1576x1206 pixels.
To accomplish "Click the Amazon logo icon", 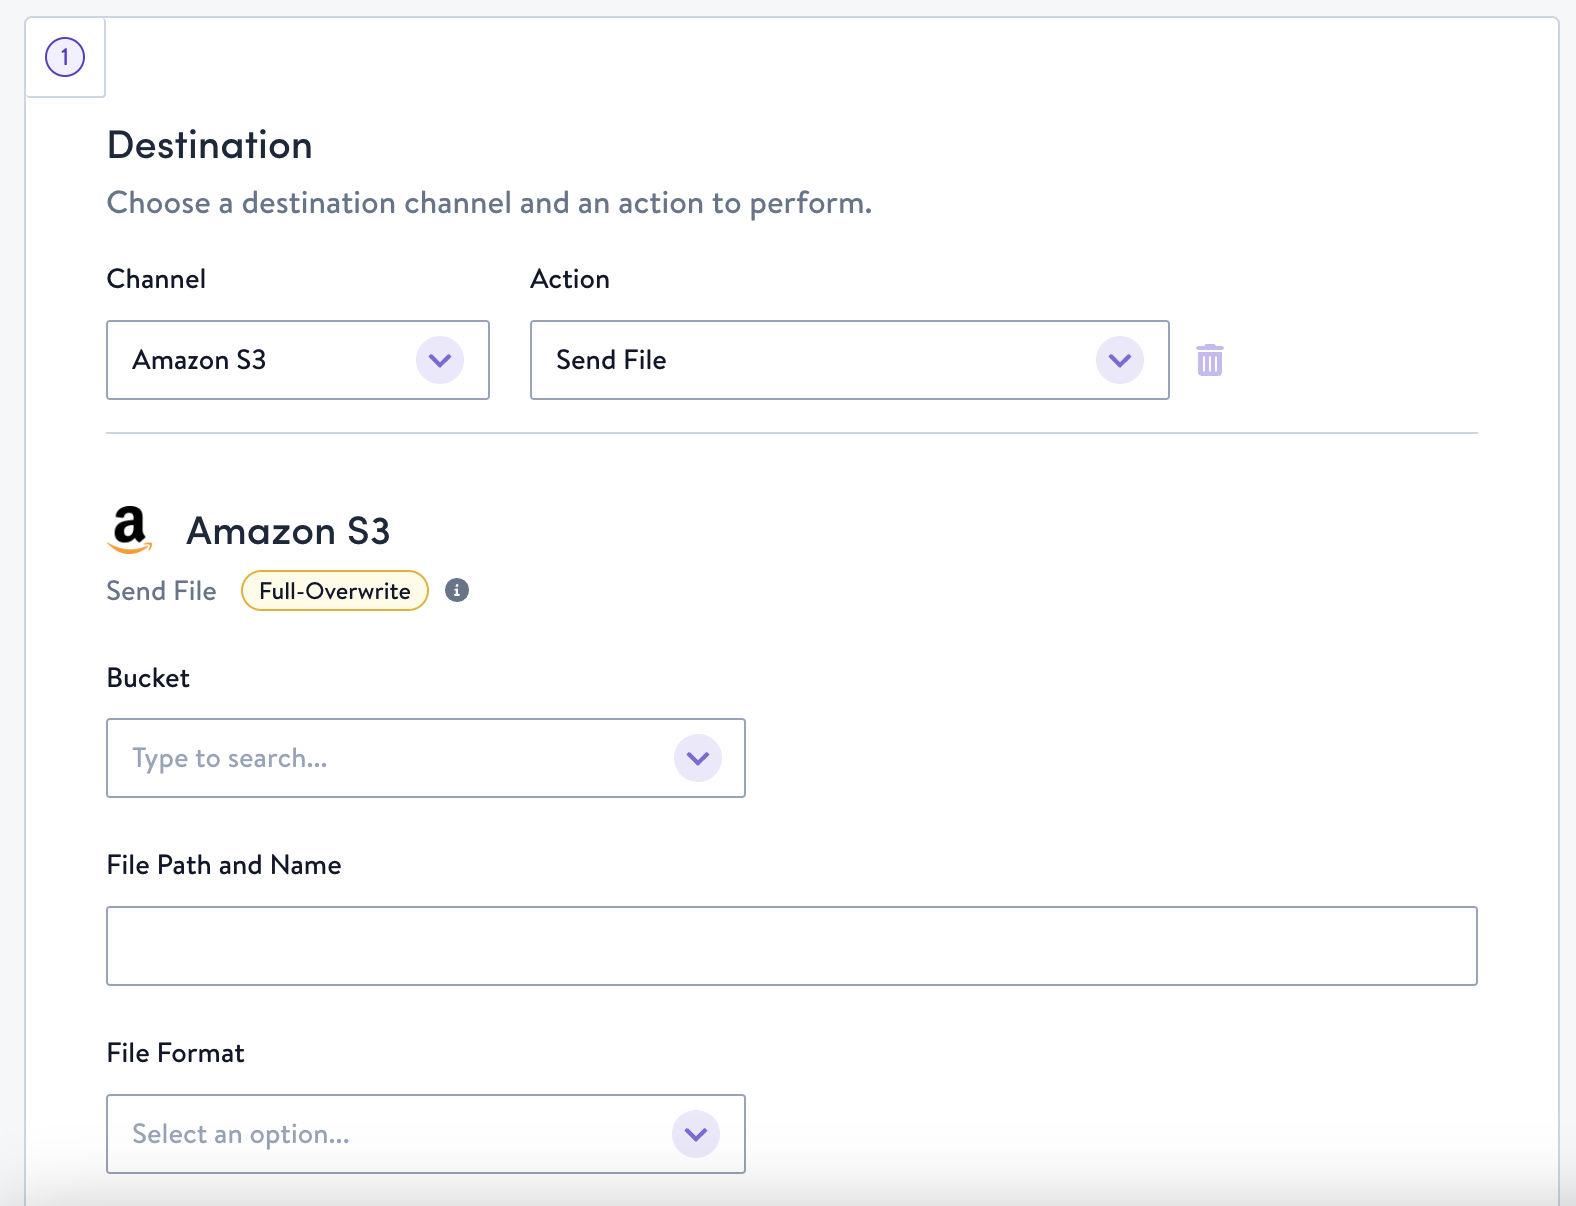I will click(129, 529).
